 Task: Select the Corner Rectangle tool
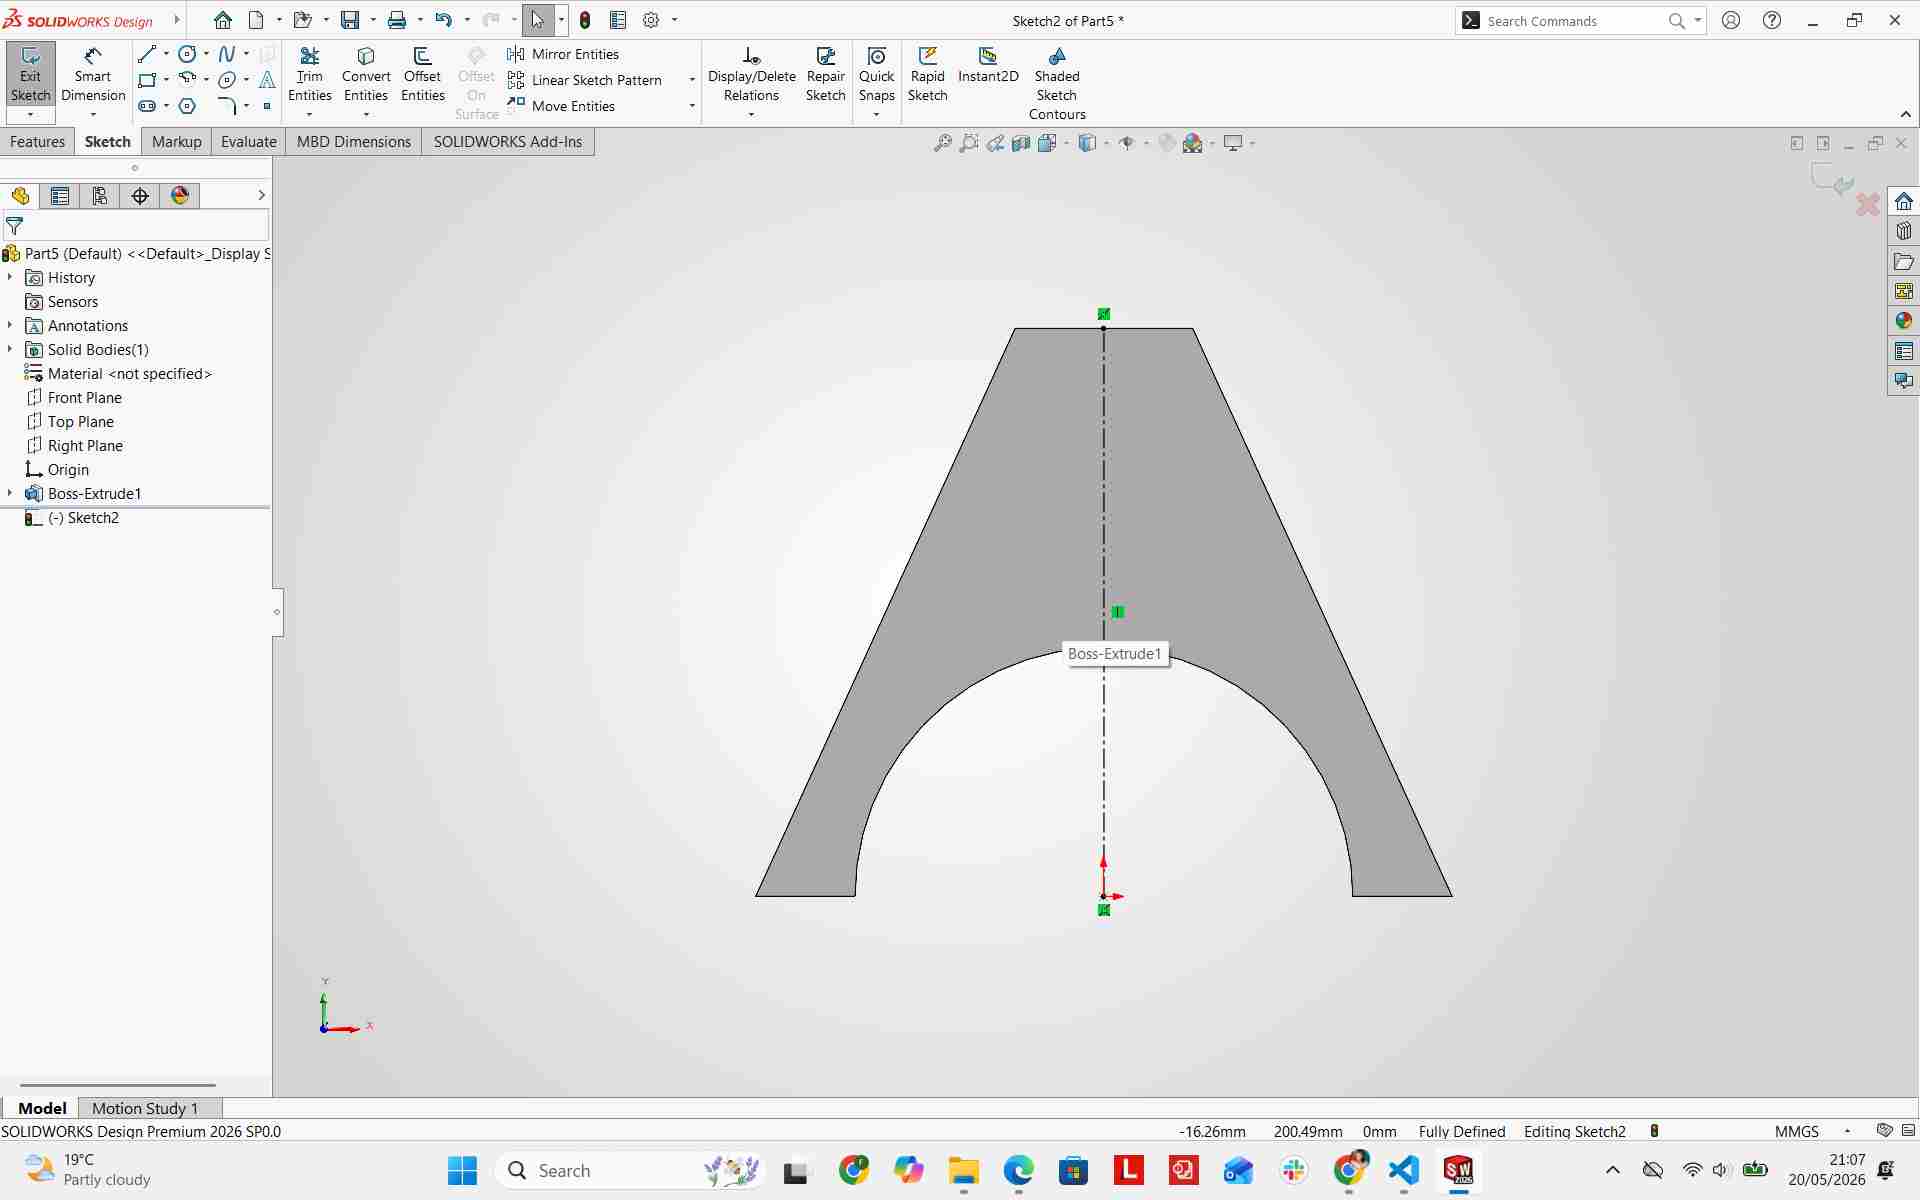(x=147, y=80)
